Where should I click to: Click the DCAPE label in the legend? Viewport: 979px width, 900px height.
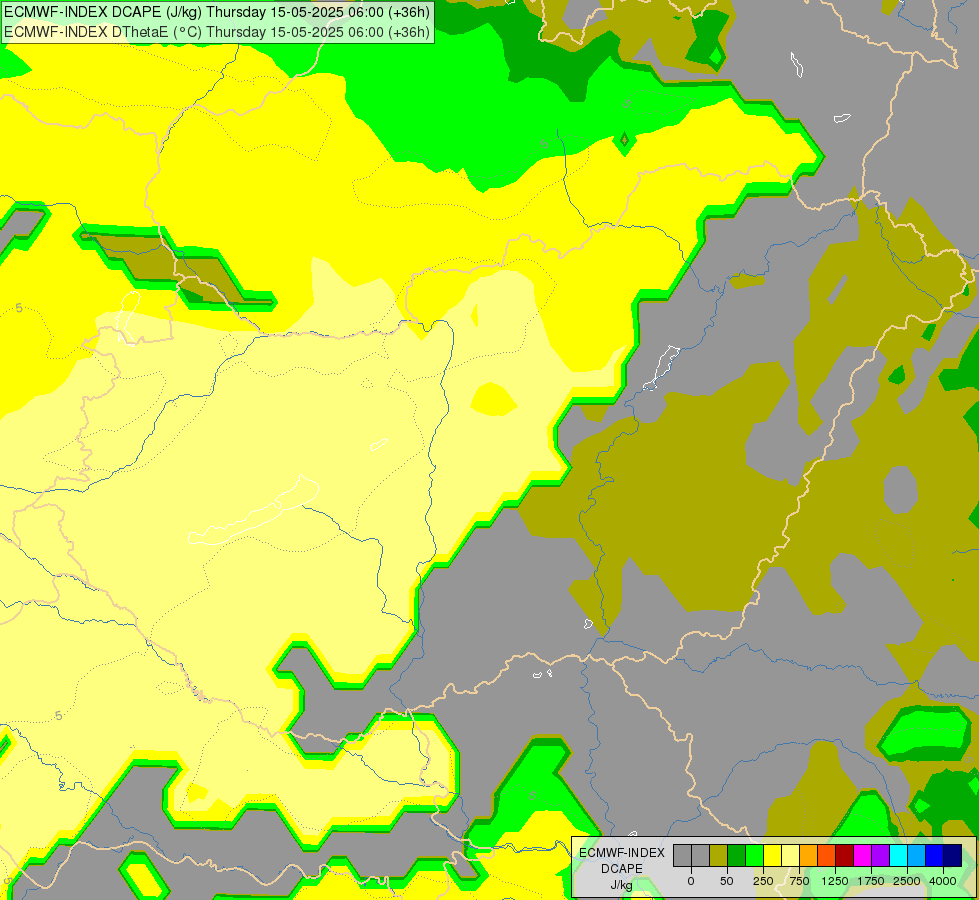(622, 869)
